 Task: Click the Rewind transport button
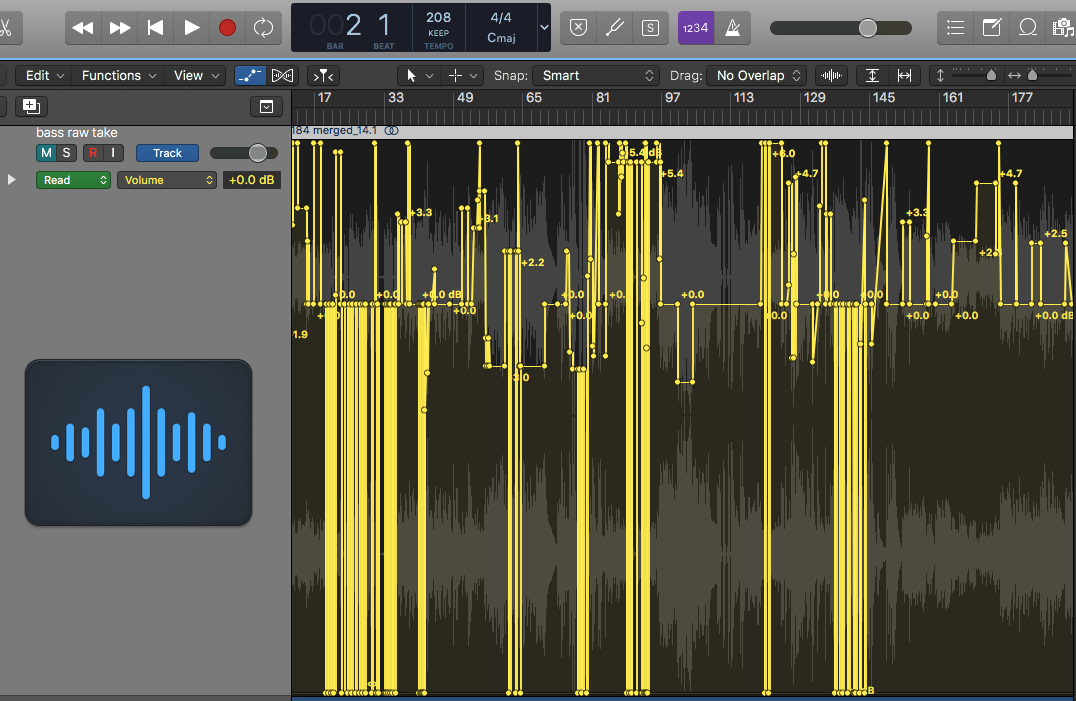pyautogui.click(x=83, y=28)
